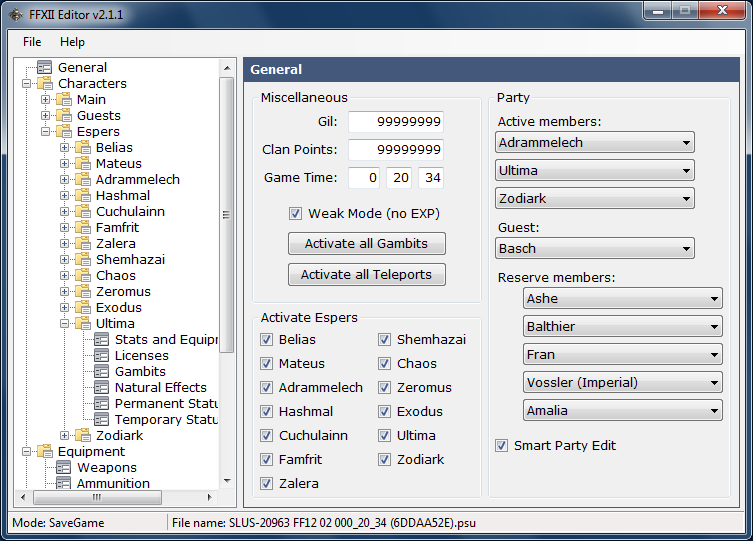
Task: Select the Ammunition tree item
Action: coord(113,483)
